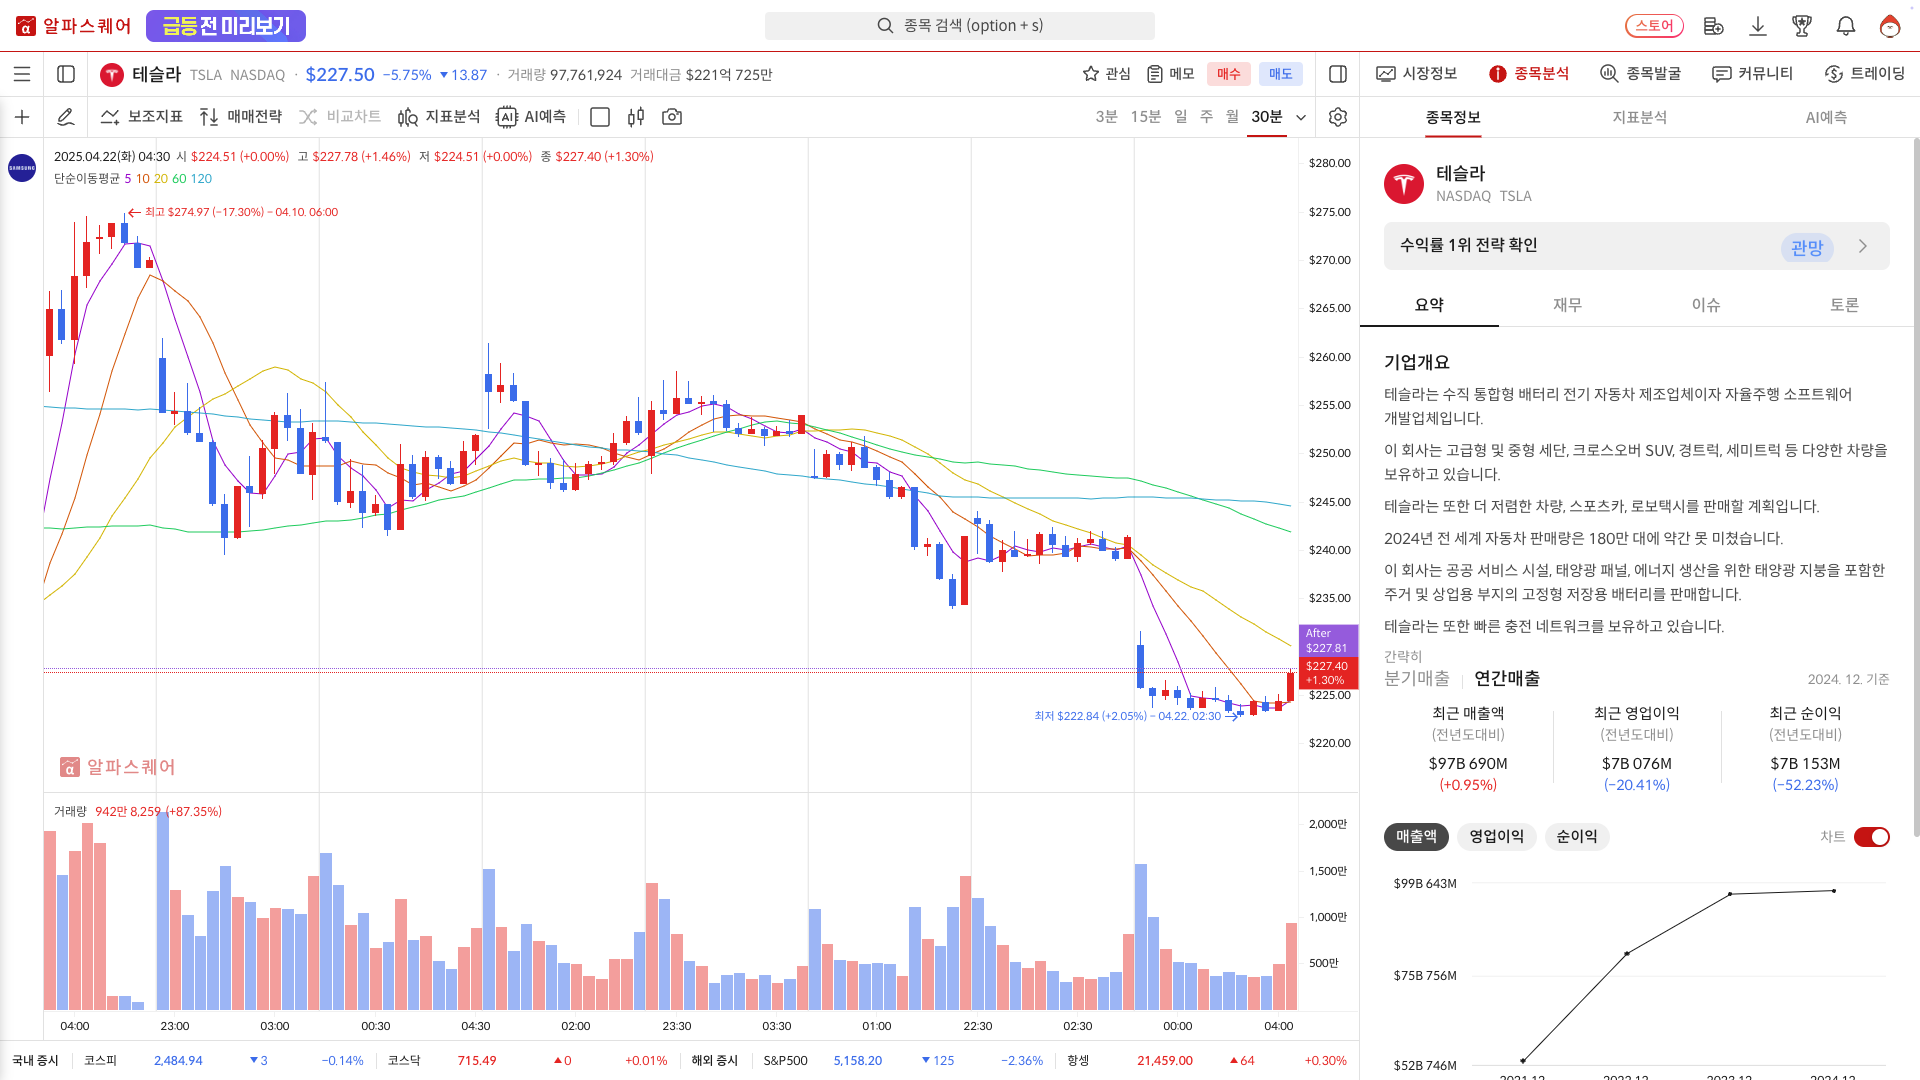This screenshot has height=1080, width=1920.
Task: Select the 15분 timeframe
Action: point(1146,117)
